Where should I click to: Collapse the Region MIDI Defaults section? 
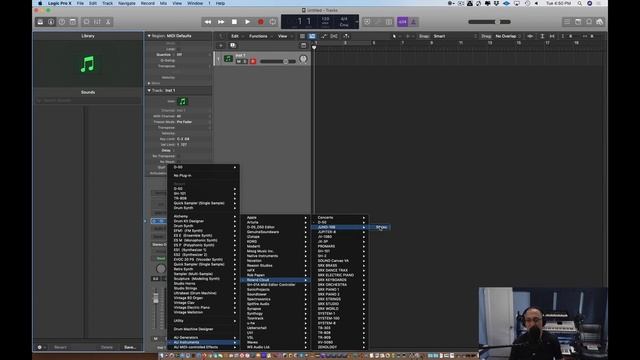pyautogui.click(x=149, y=36)
